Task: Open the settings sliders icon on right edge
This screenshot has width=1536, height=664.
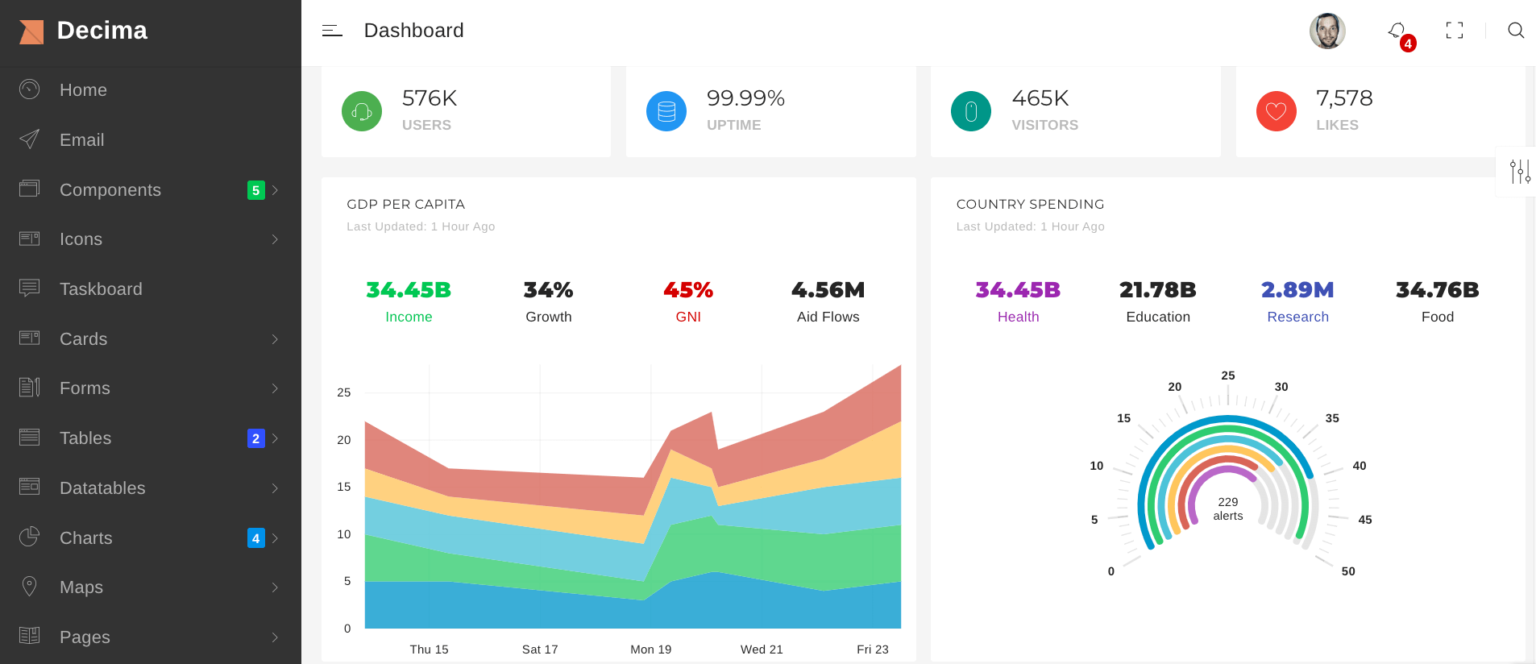Action: click(x=1519, y=171)
